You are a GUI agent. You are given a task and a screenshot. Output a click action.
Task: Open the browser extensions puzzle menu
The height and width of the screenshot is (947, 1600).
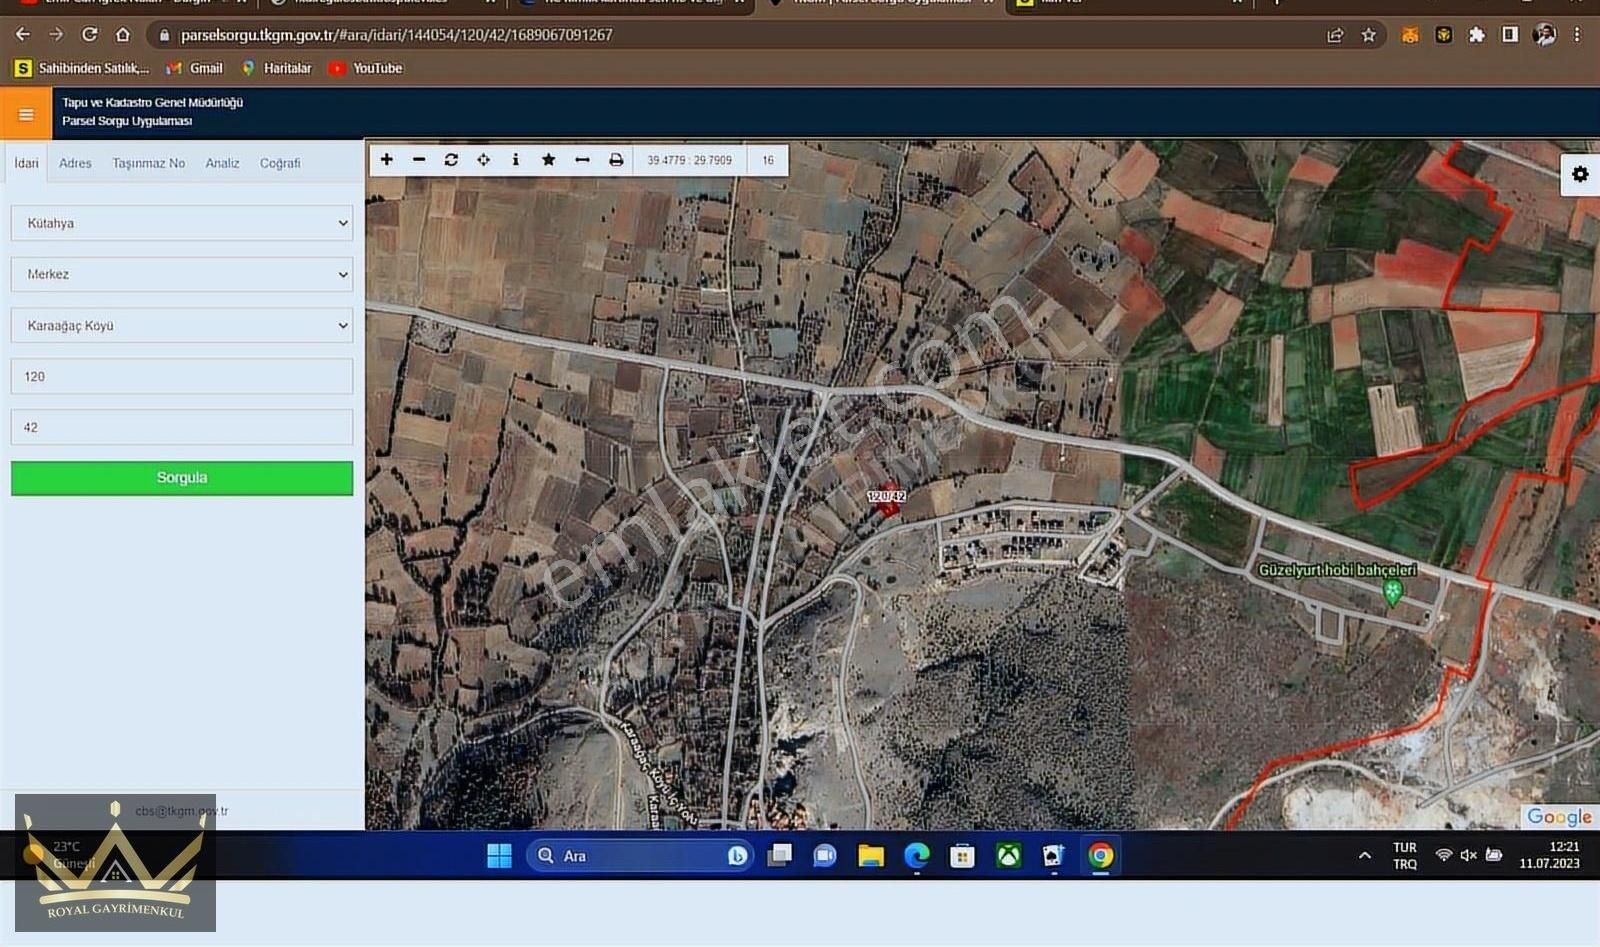point(1477,35)
